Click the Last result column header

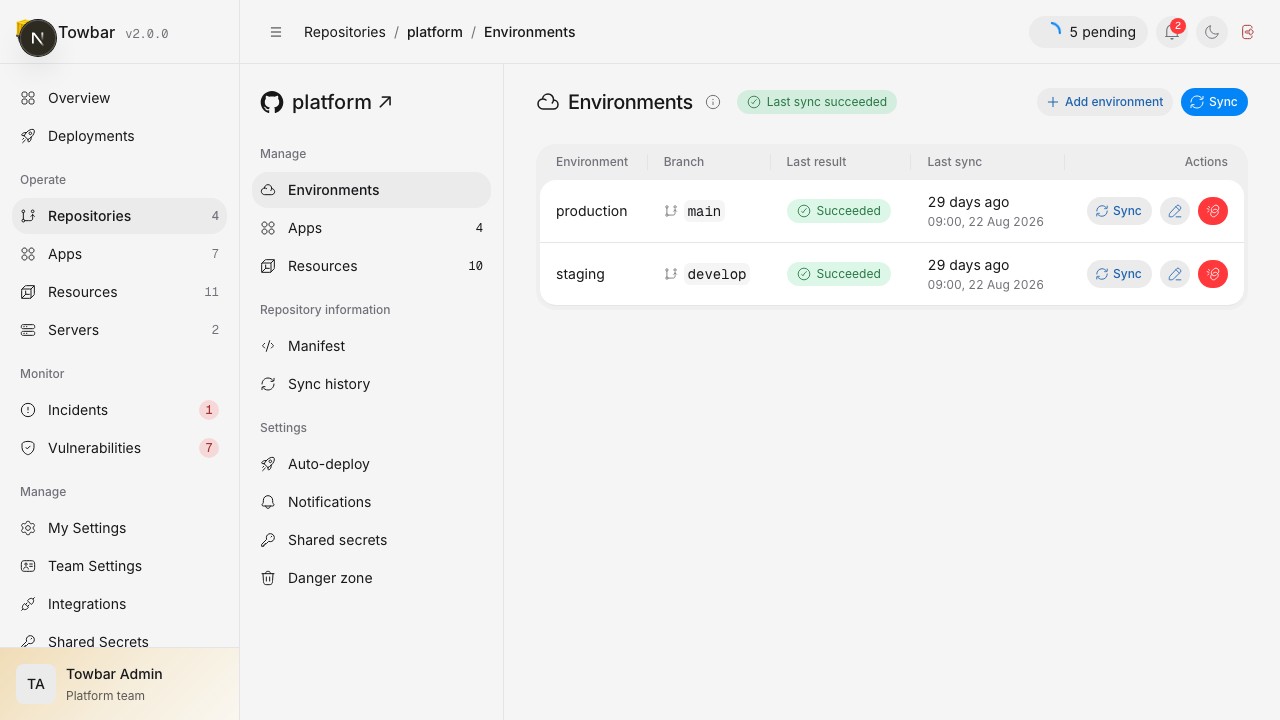[816, 162]
